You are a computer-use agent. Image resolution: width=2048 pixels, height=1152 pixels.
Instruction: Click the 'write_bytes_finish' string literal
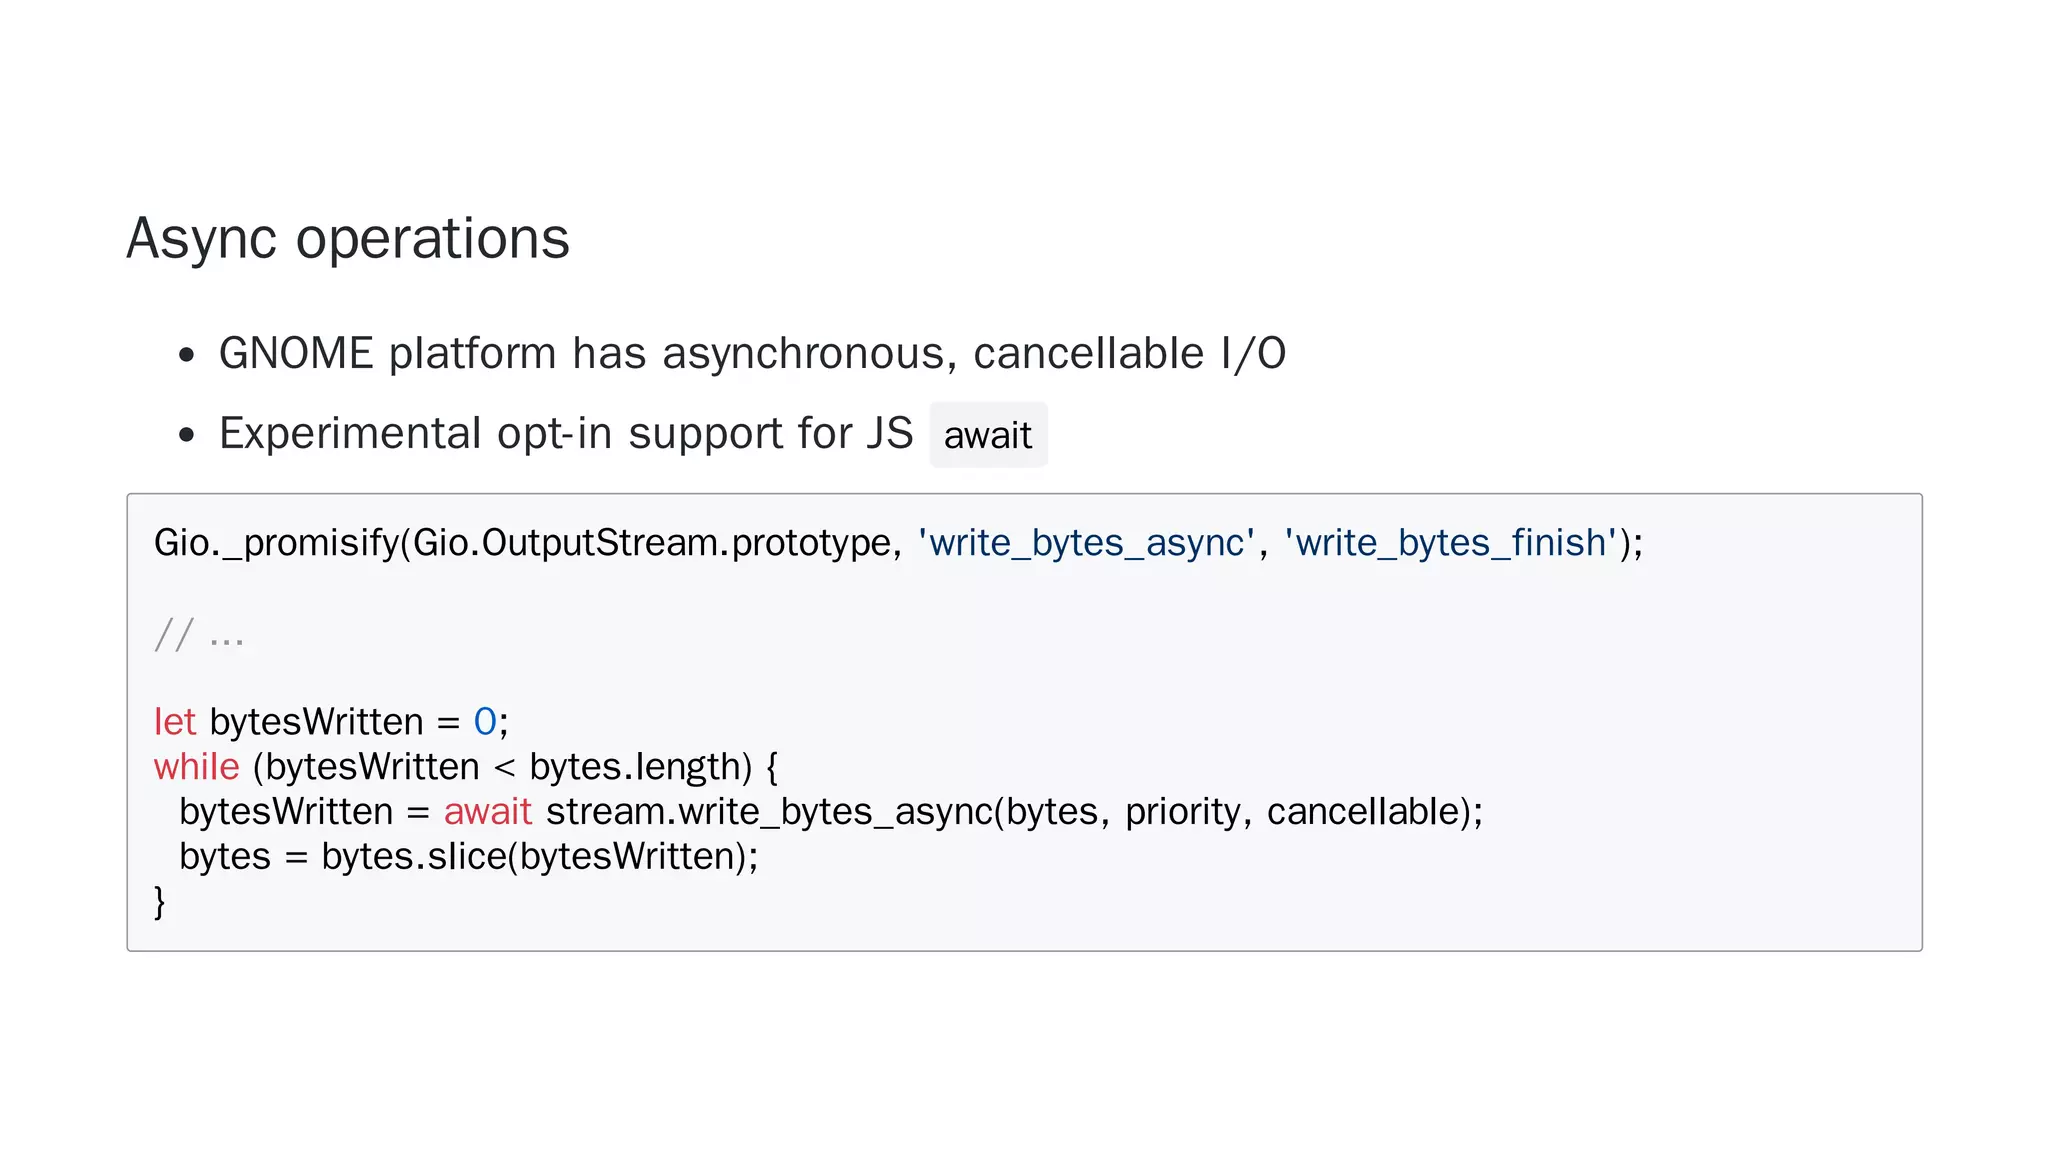pos(1451,543)
